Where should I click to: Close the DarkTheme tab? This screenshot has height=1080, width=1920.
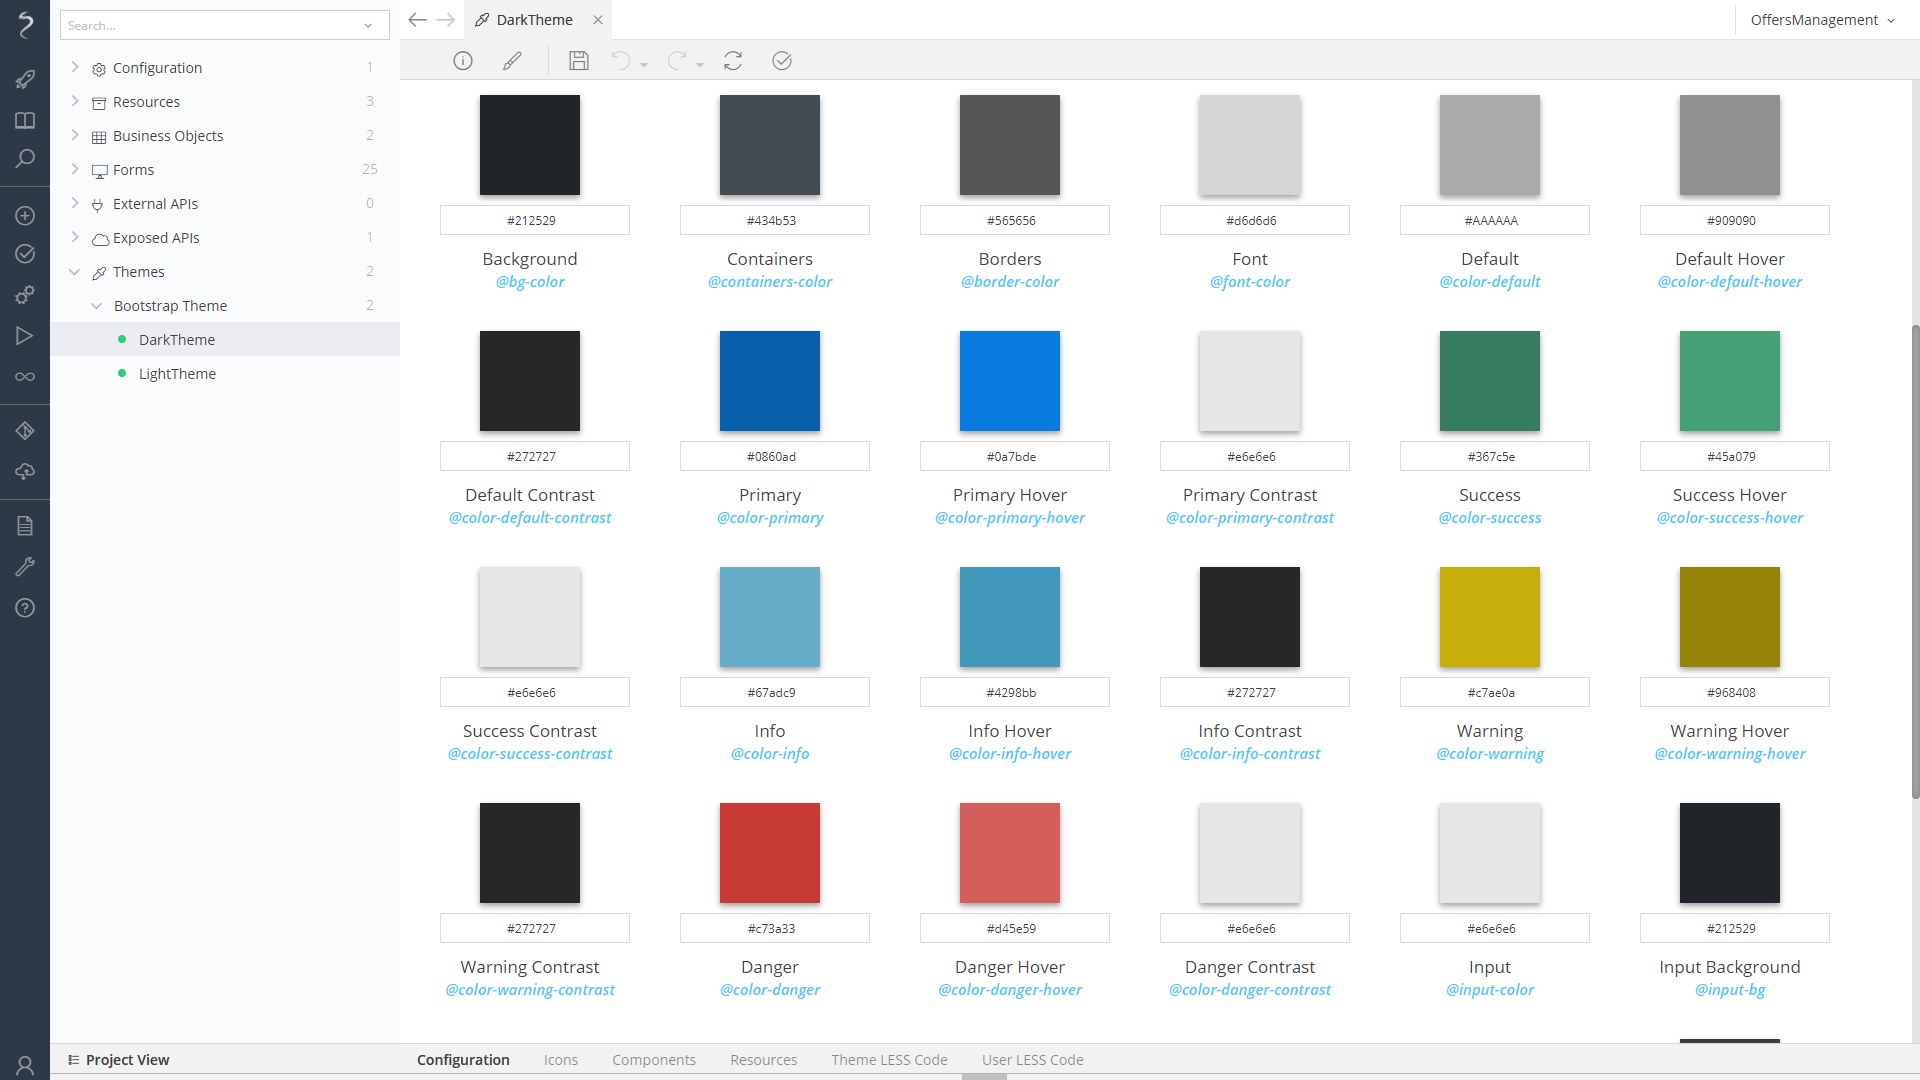tap(598, 20)
